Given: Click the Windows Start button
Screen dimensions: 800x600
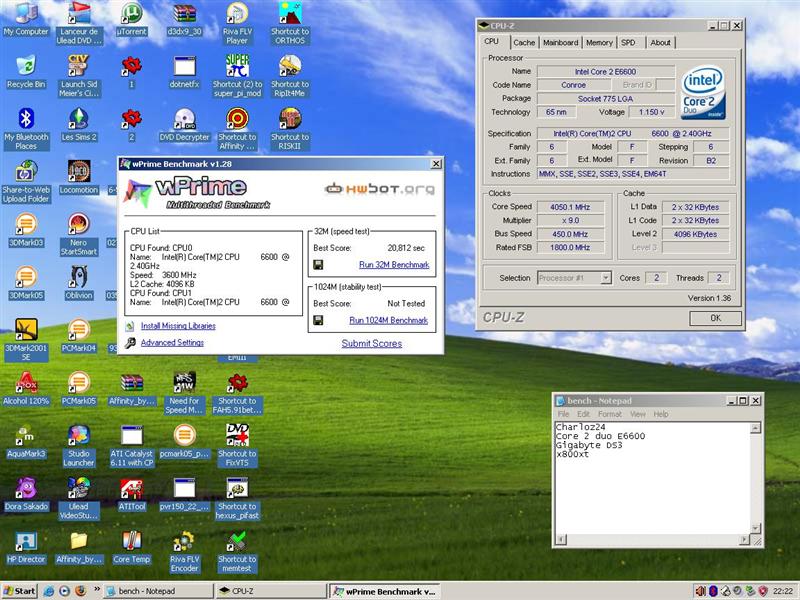Looking at the screenshot, I should click(x=19, y=591).
